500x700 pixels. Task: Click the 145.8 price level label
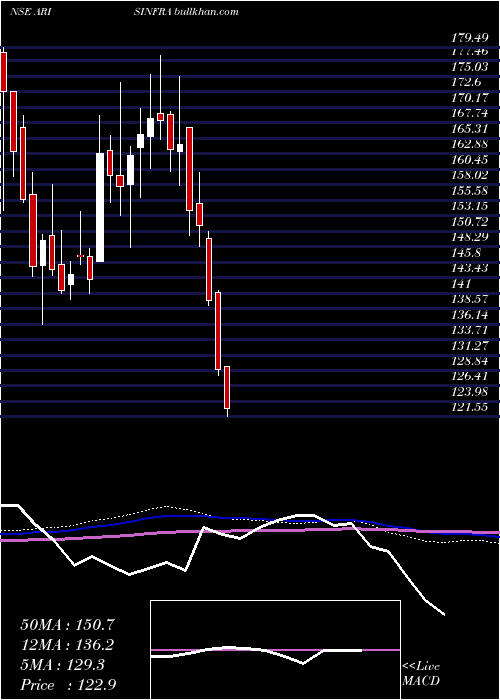click(467, 253)
